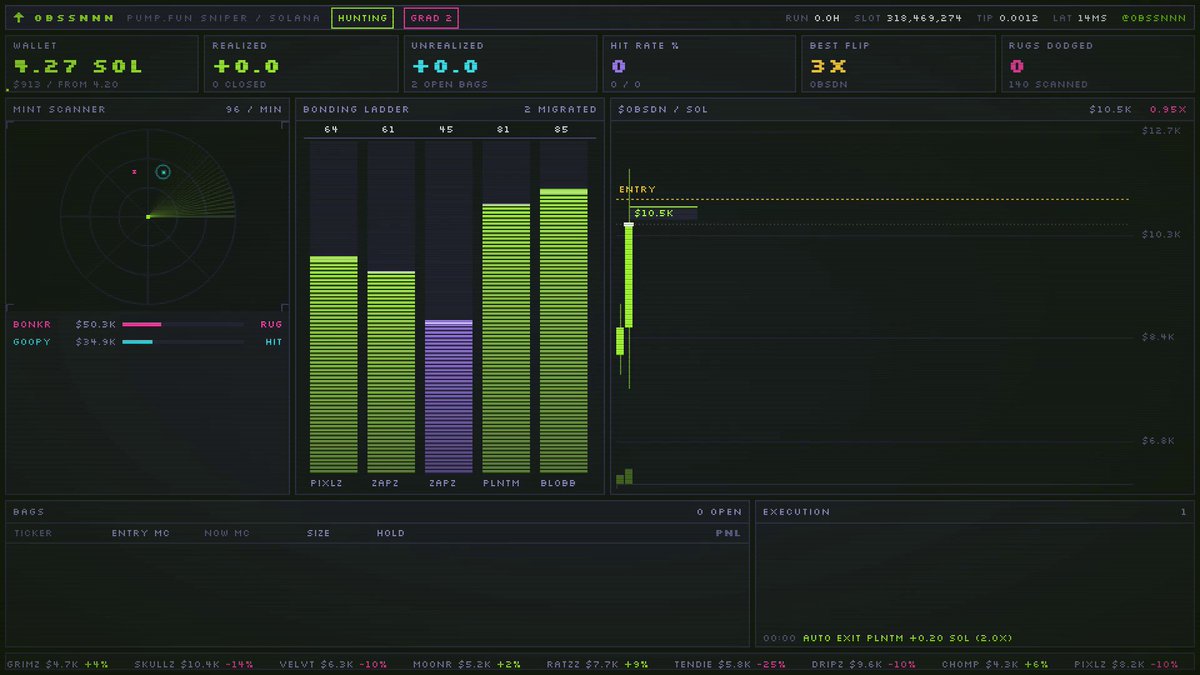
Task: Click the HIT tag on the GOOPY row
Action: [x=273, y=342]
